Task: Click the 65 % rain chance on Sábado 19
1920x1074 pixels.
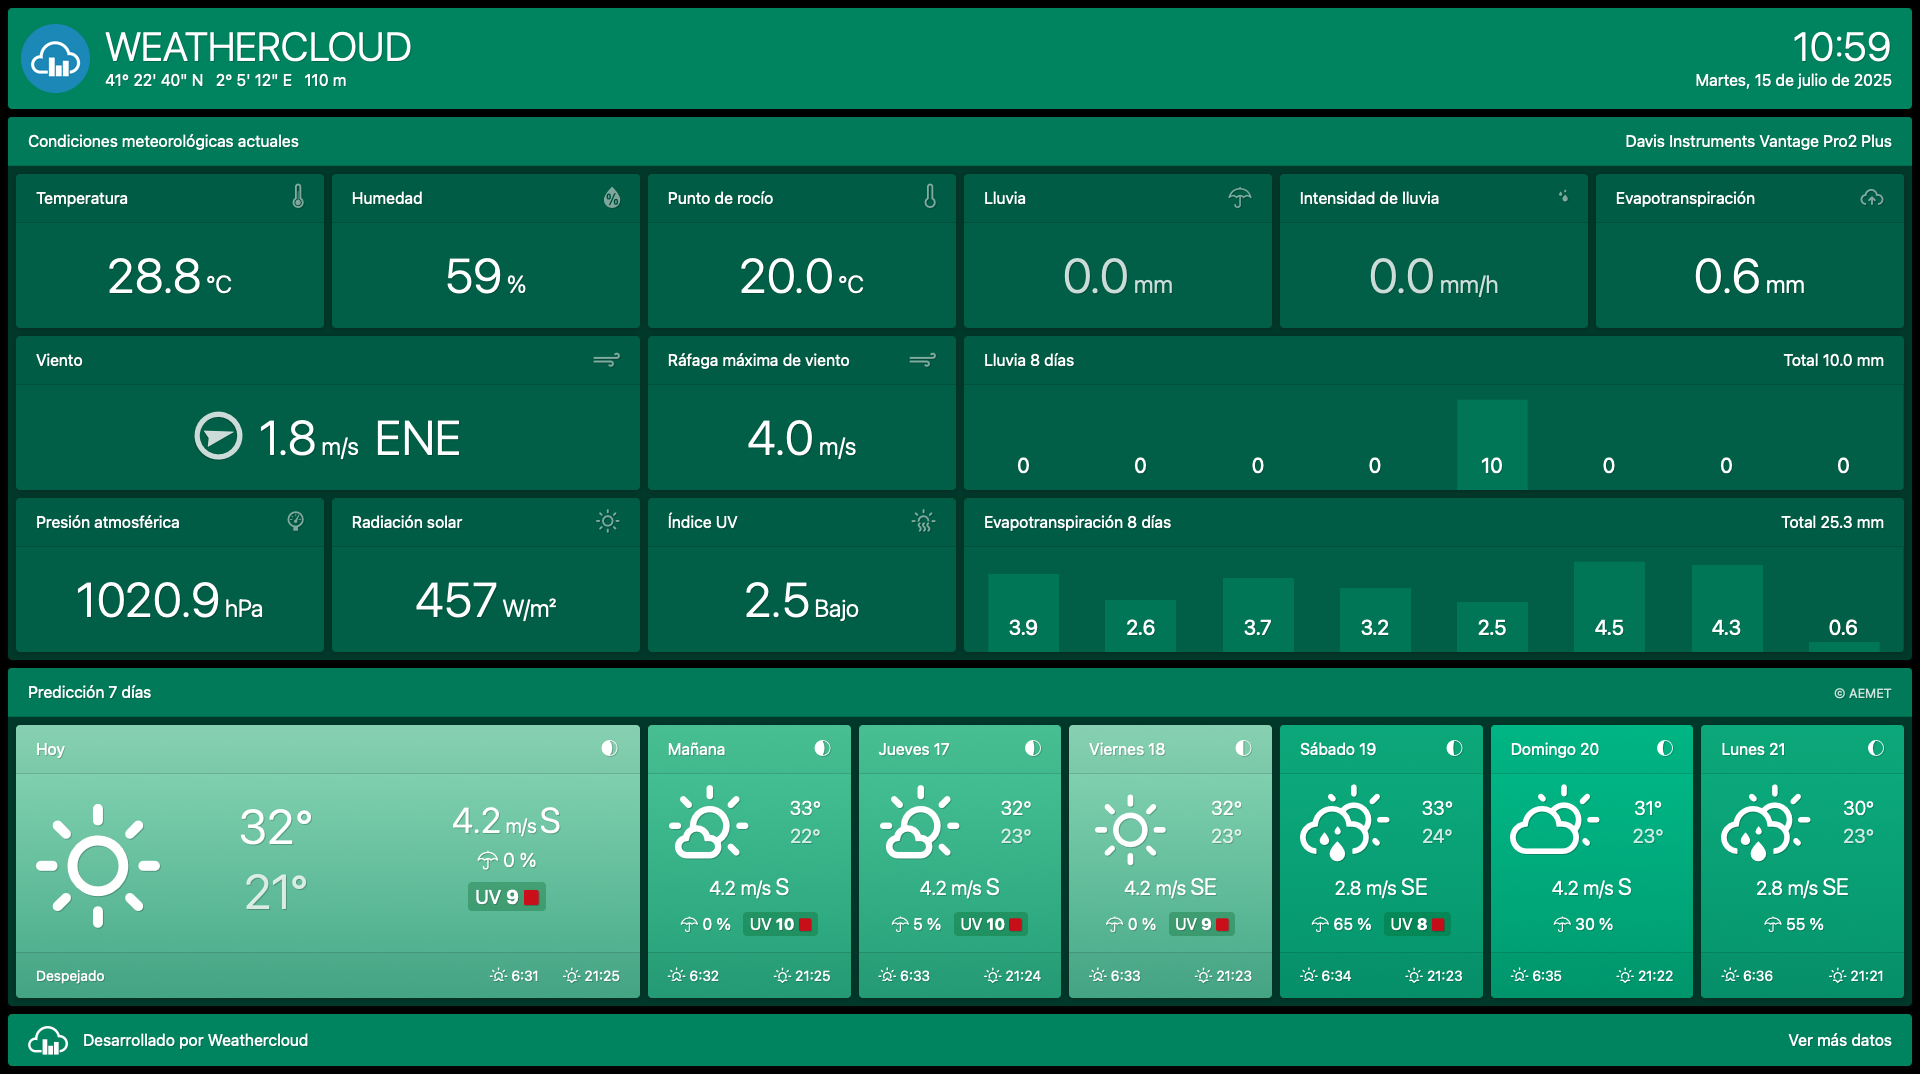Action: [x=1342, y=924]
